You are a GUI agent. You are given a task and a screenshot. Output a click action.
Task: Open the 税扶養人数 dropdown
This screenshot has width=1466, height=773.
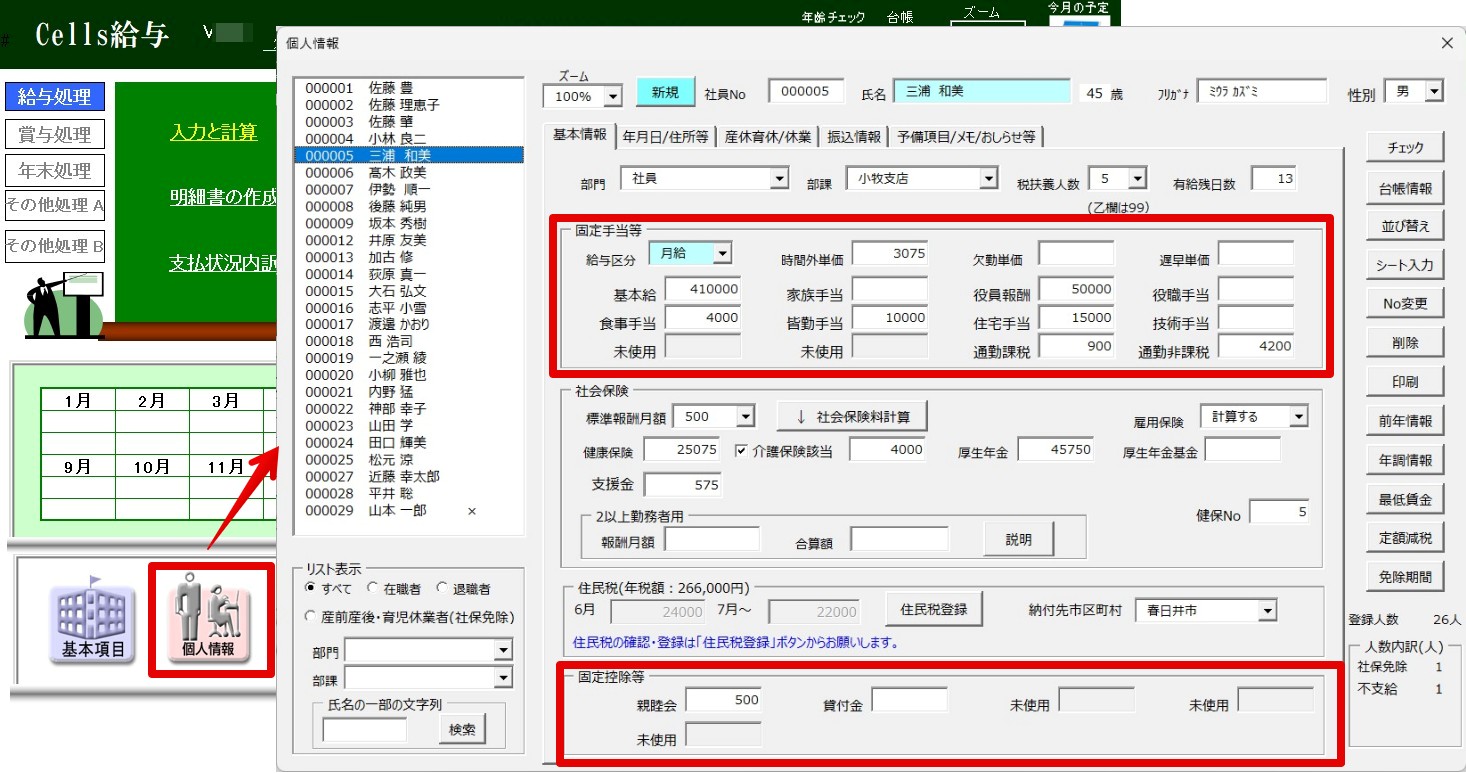pos(1137,180)
